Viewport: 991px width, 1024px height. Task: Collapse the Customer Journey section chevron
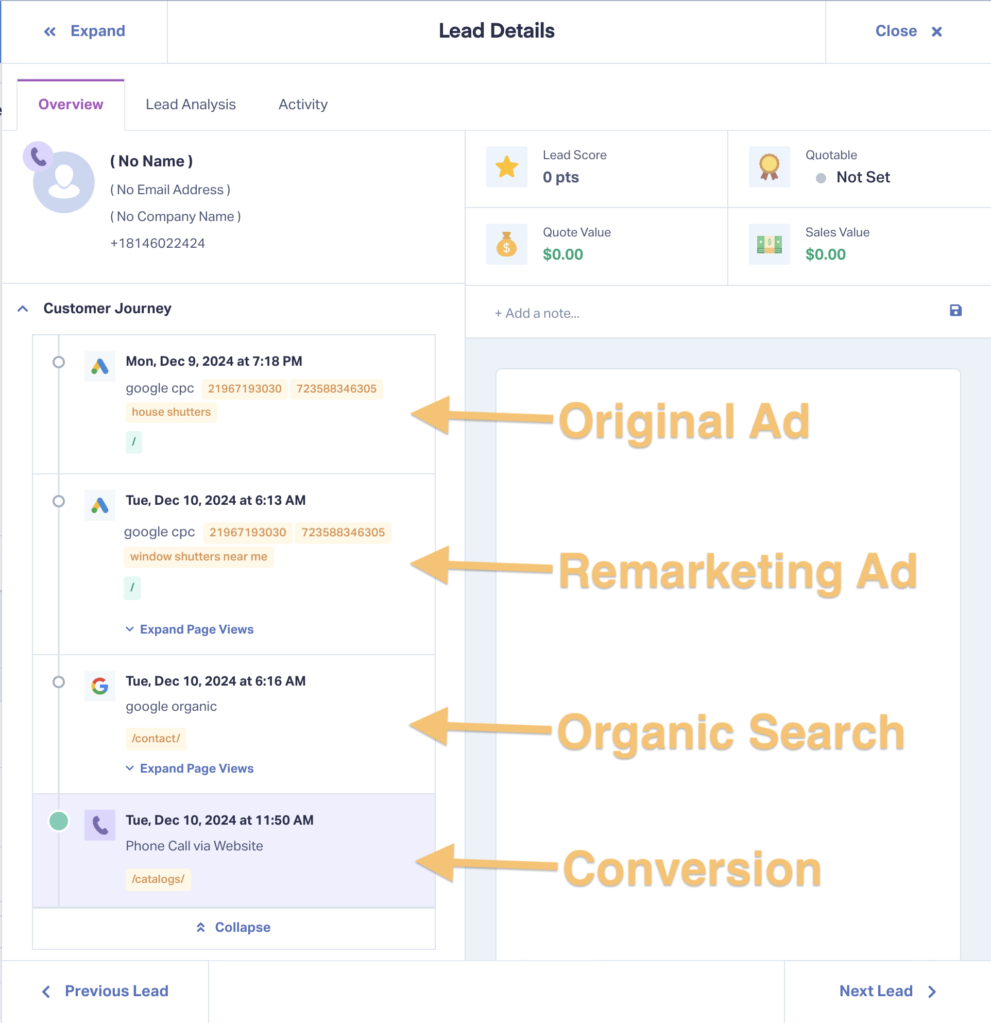point(23,308)
